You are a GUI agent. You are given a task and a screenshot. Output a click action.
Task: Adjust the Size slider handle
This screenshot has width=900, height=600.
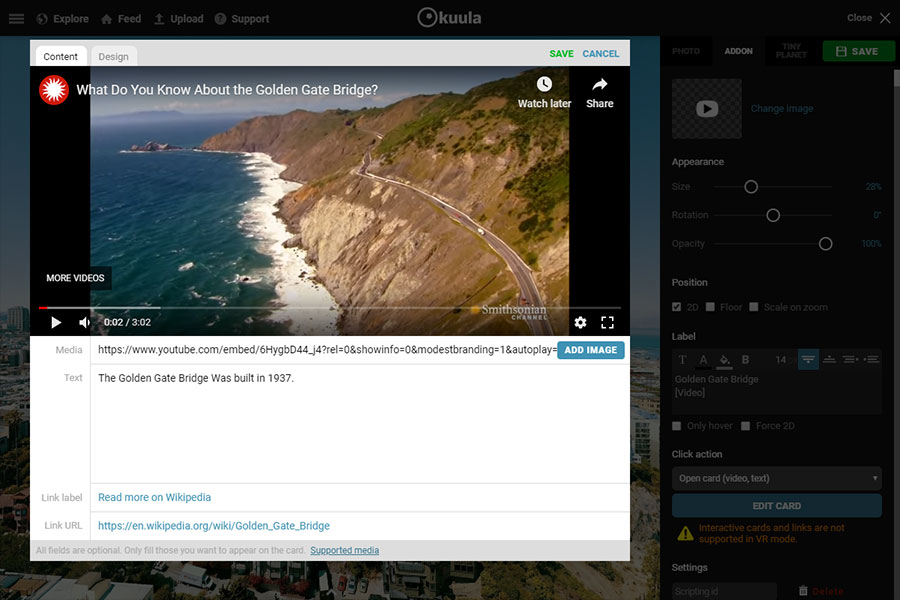click(x=751, y=187)
